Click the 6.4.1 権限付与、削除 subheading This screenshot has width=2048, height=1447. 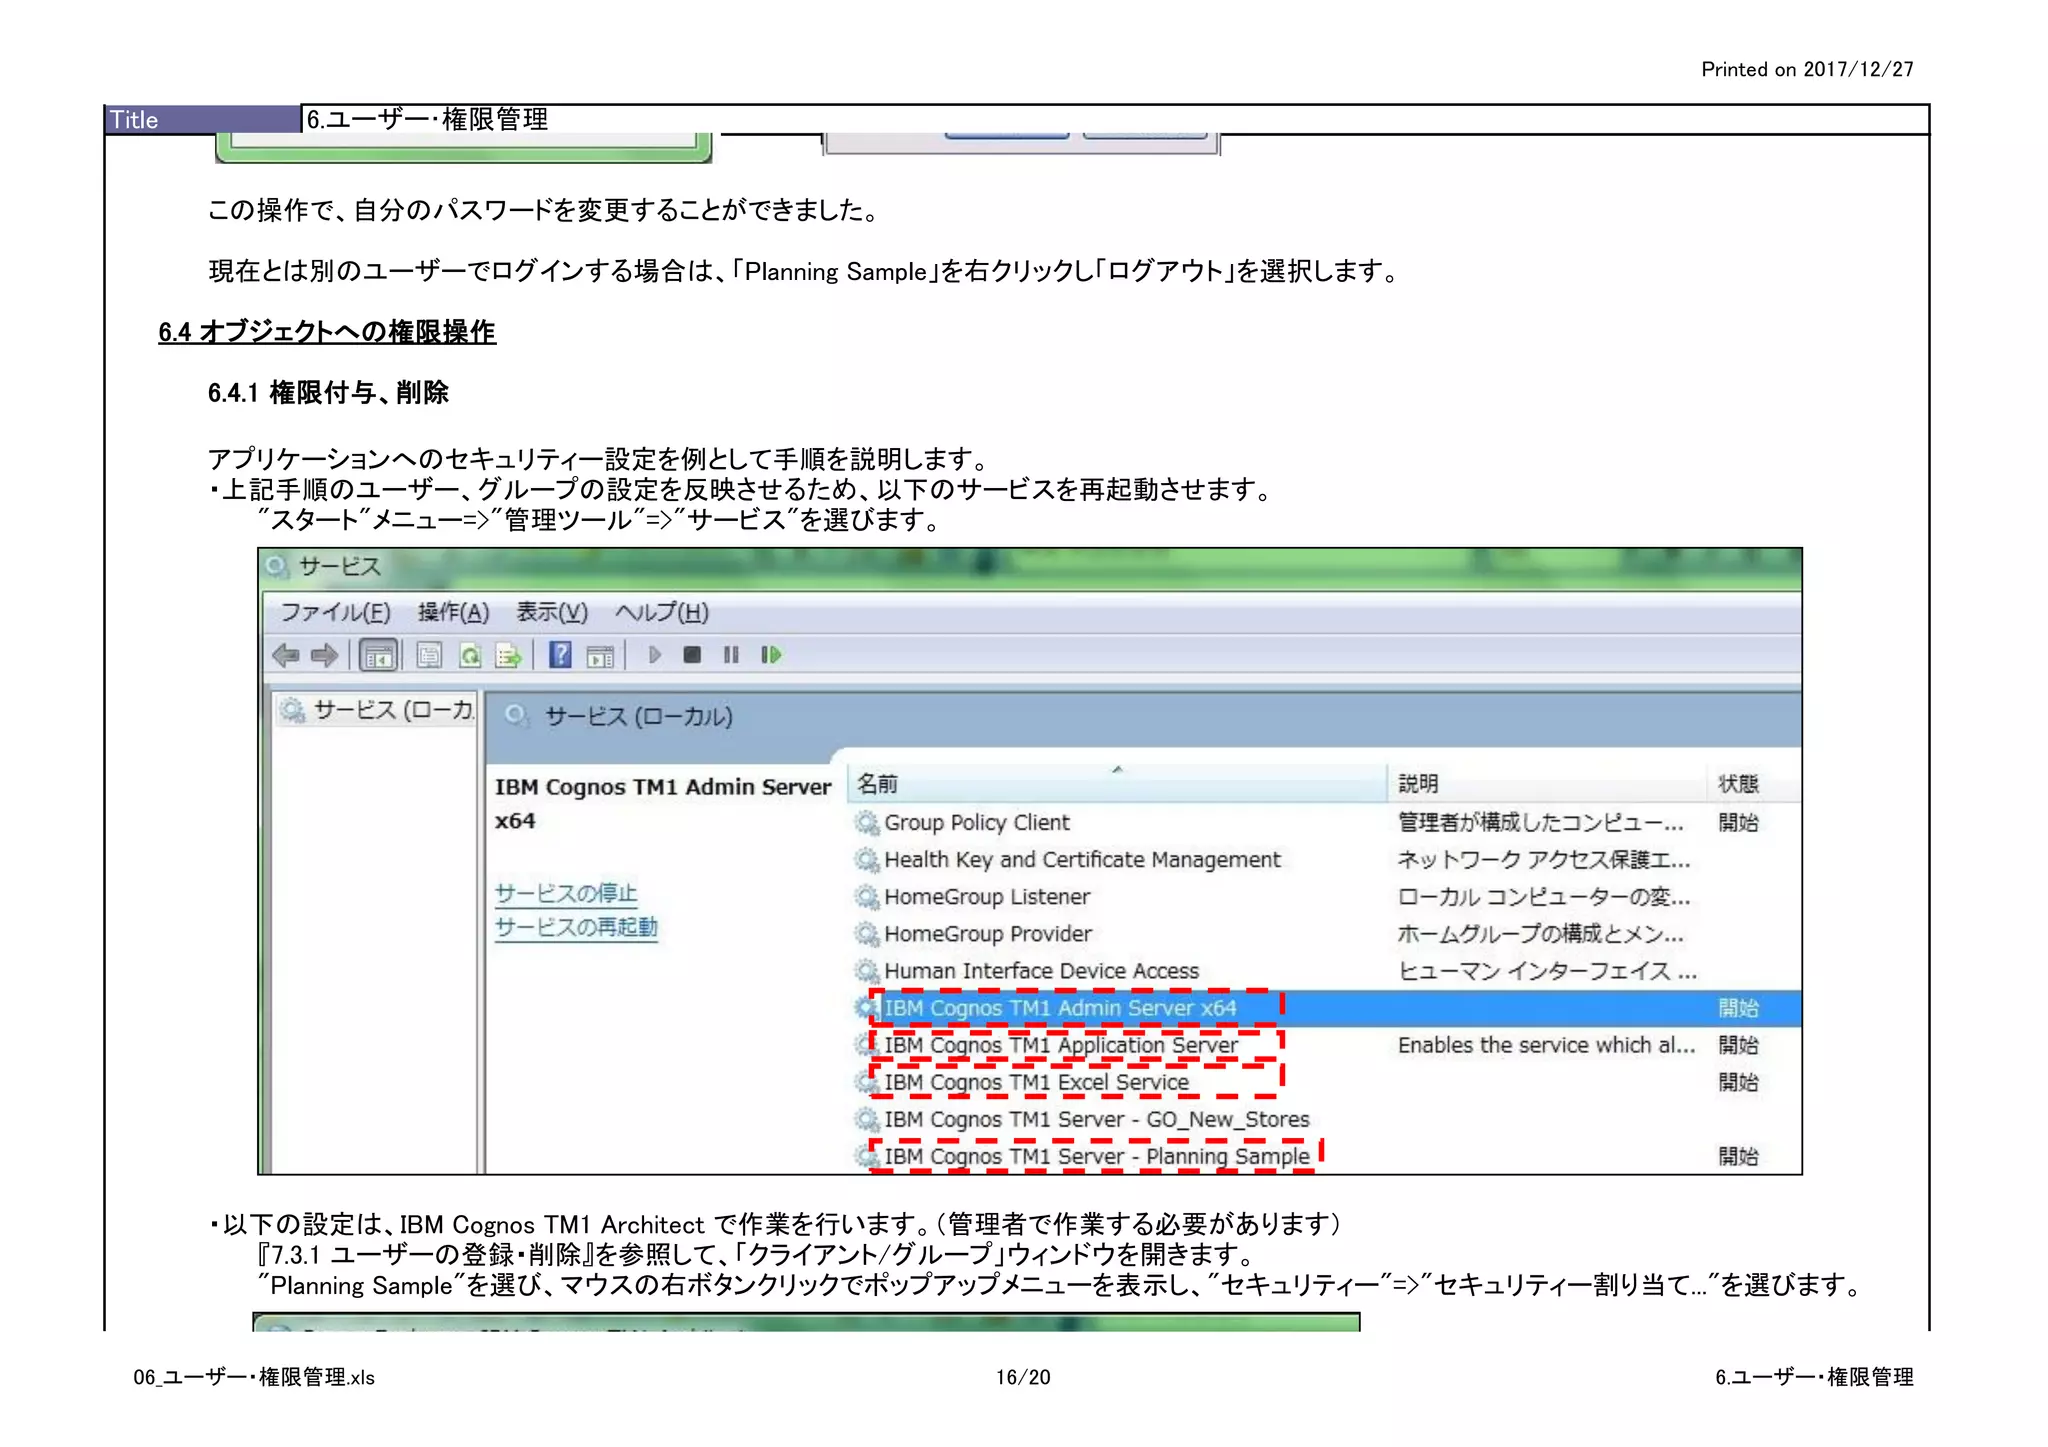[x=328, y=392]
